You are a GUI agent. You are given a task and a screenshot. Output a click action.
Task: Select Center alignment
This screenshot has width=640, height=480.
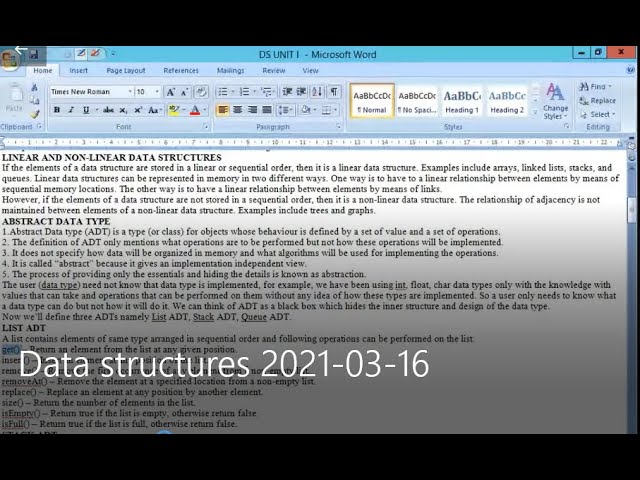coord(238,110)
